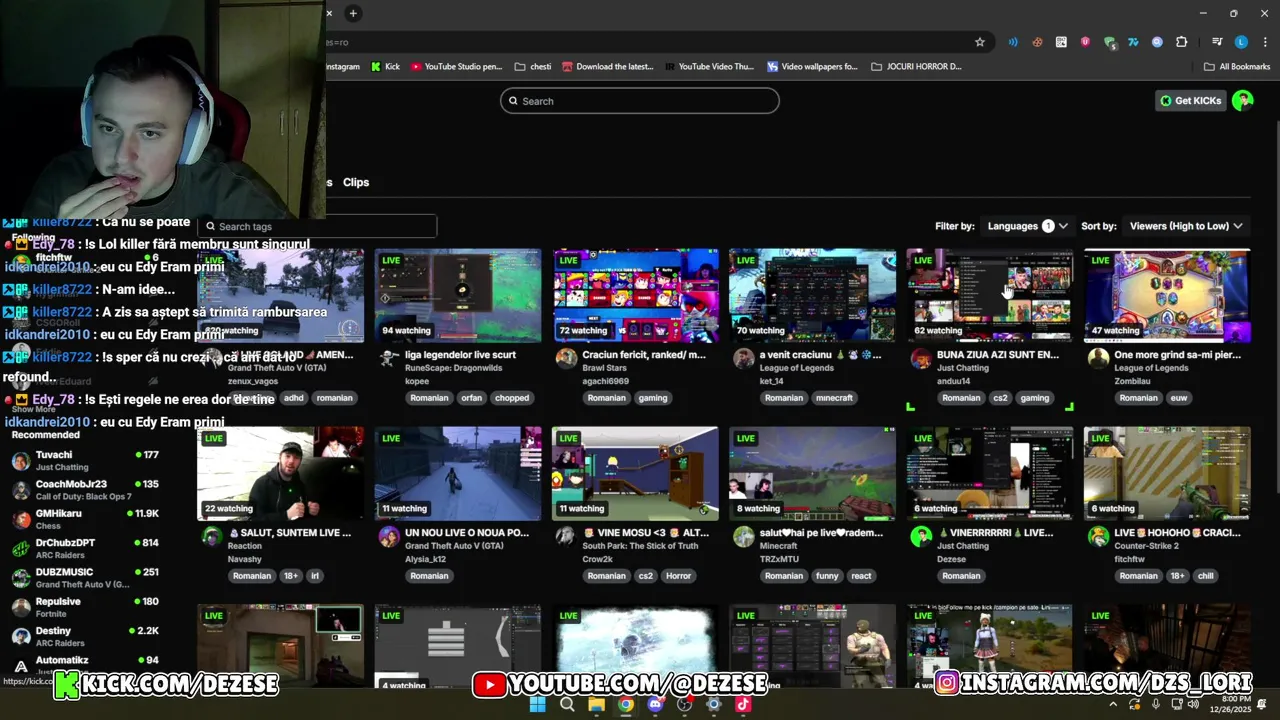Open JOCURI HORROR bookmark folder
Viewport: 1280px width, 720px height.
916,67
